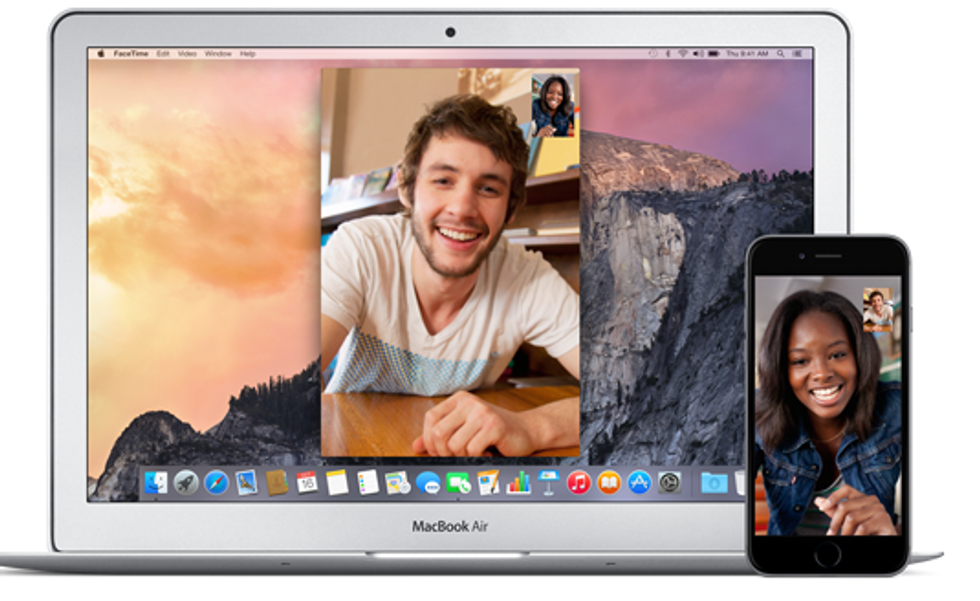
Task: Open the Video menu
Action: tap(187, 53)
